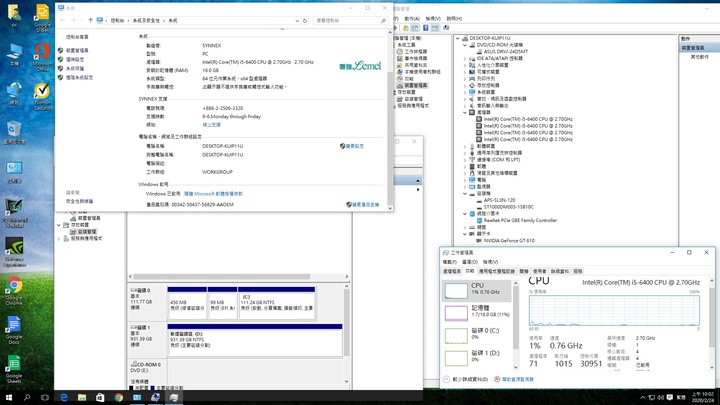The height and width of the screenshot is (405, 720).
Task: Click Change settings link beside computer name
Action: coord(352,146)
